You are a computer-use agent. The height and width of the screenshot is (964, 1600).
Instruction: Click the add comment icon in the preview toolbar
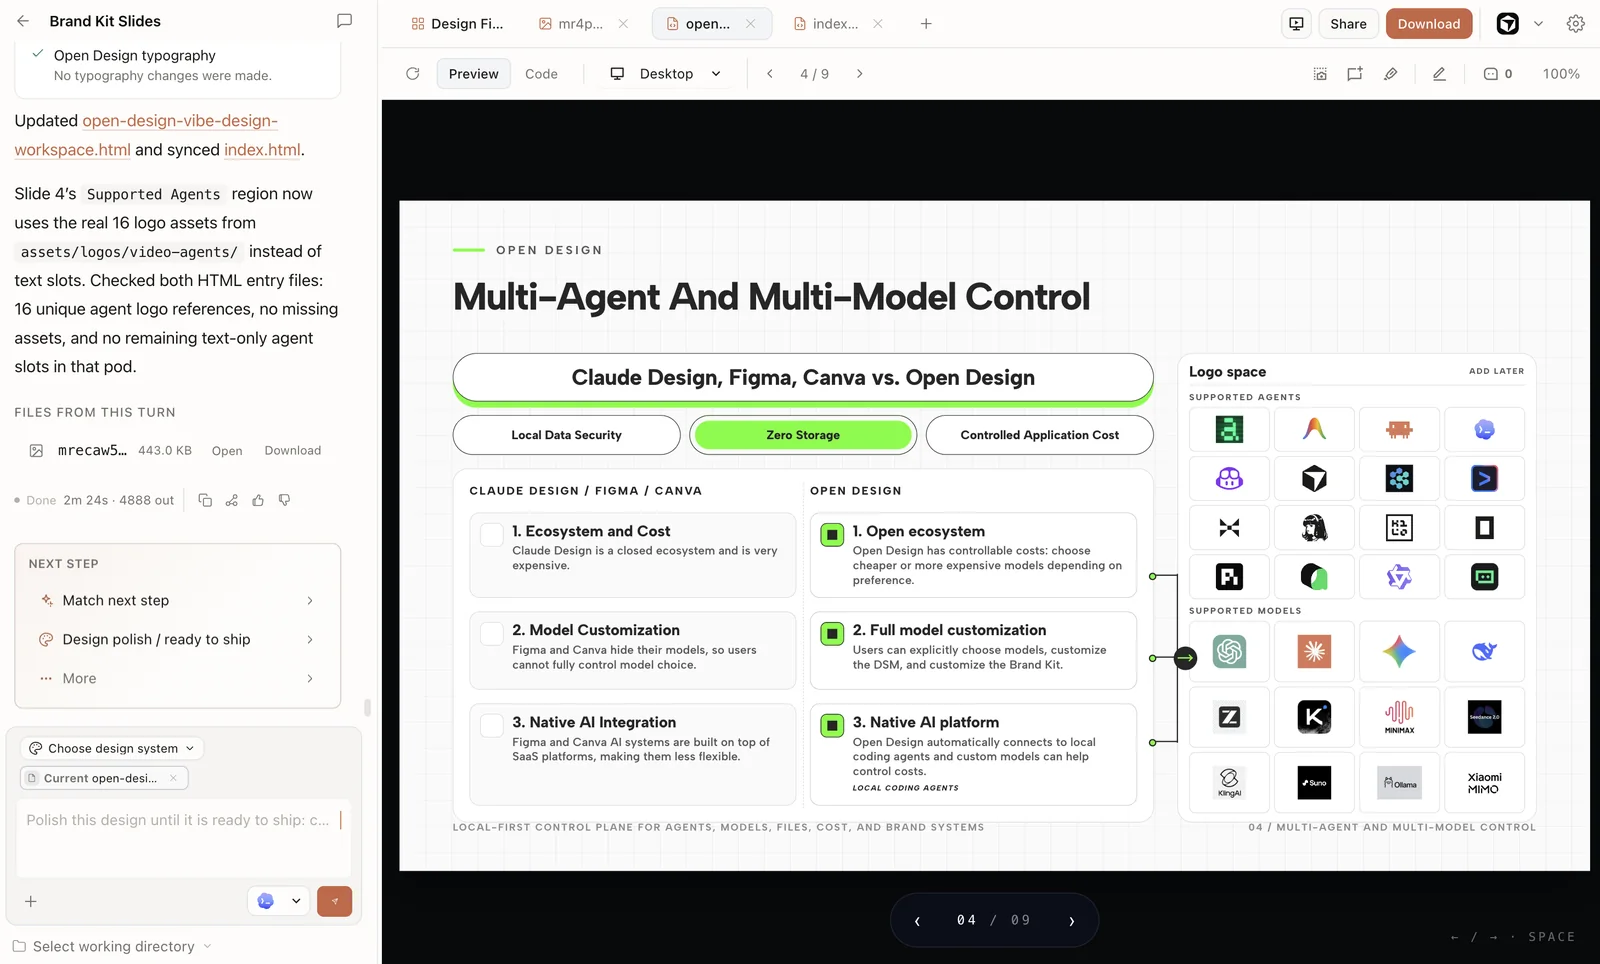1355,74
